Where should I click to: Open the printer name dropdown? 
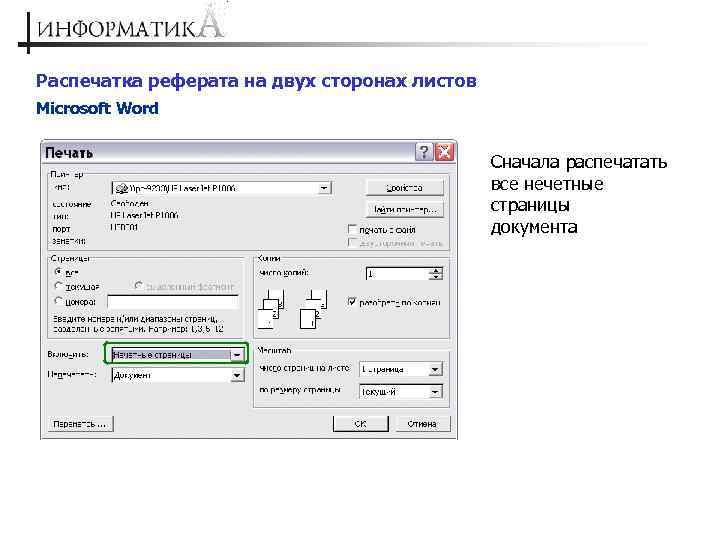pyautogui.click(x=324, y=188)
